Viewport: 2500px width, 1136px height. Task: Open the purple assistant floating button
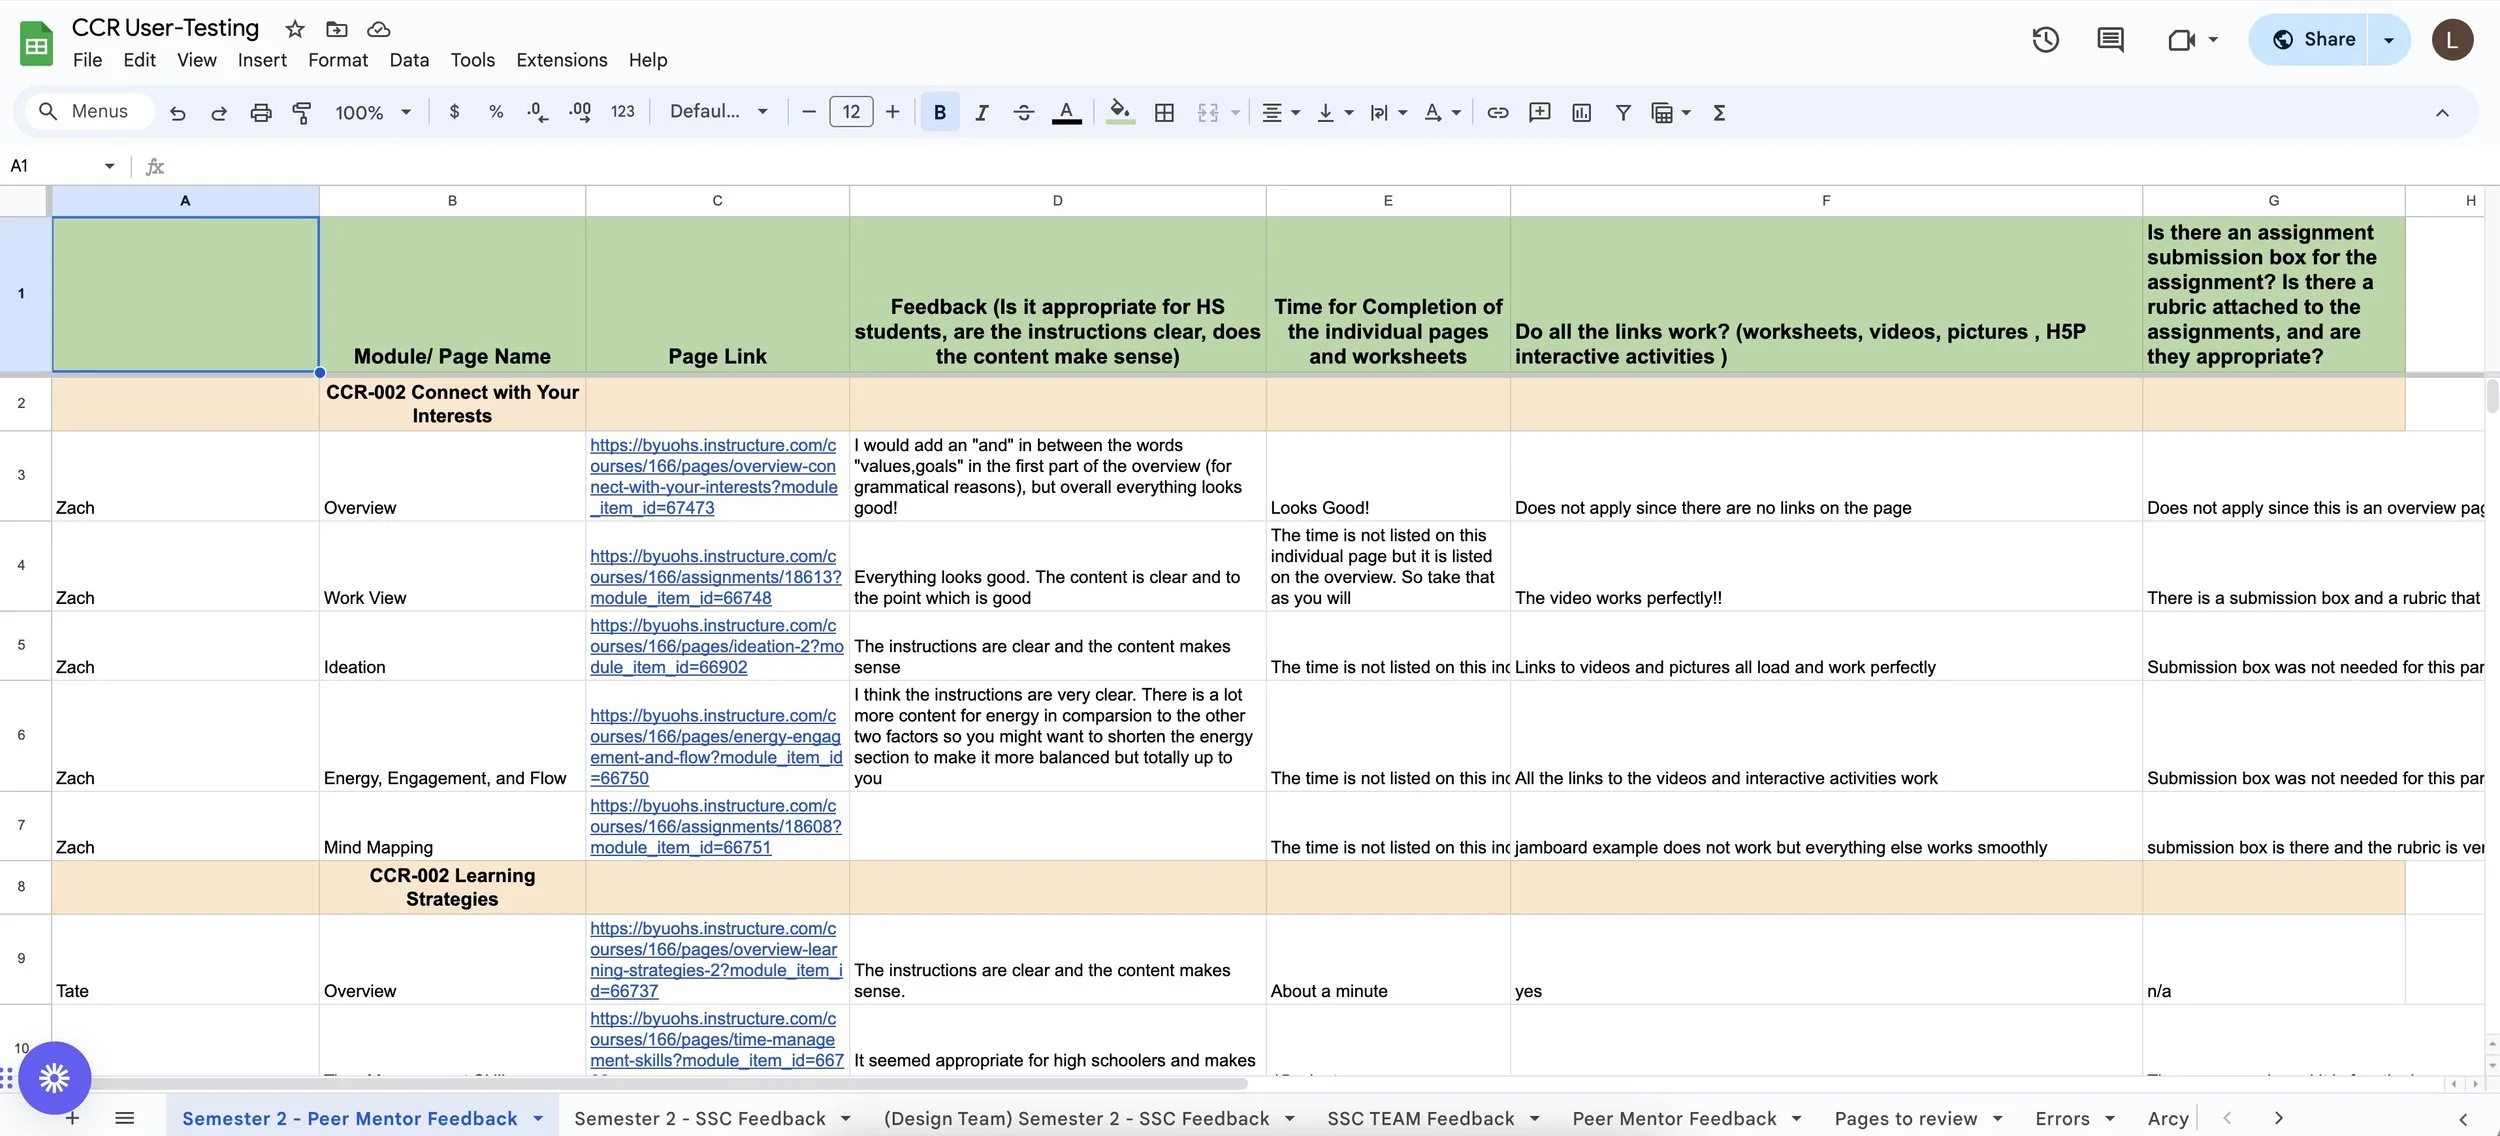(54, 1077)
